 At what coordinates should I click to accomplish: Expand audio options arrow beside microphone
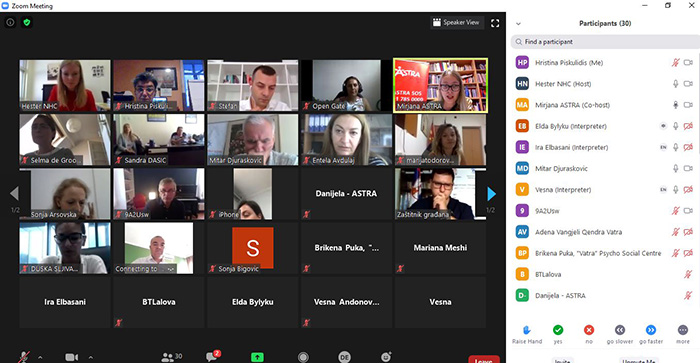(40, 357)
